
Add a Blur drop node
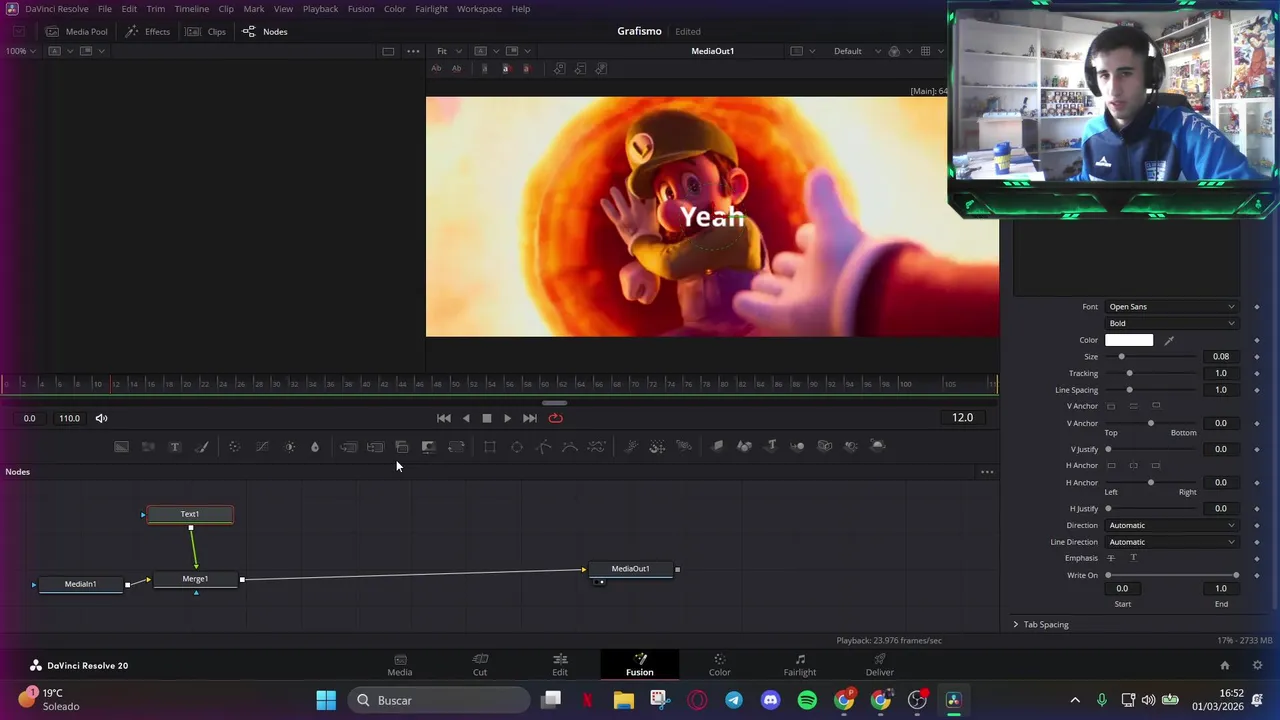click(x=315, y=447)
